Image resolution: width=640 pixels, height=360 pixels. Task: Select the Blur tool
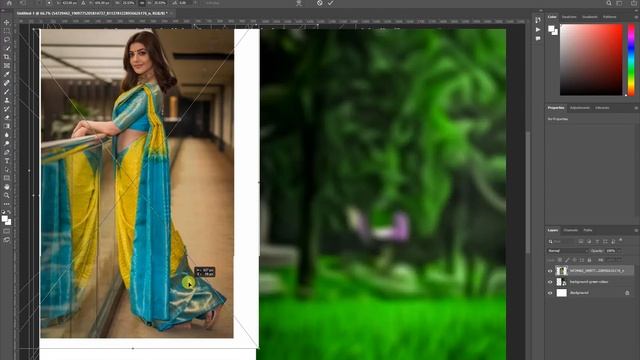[7, 135]
